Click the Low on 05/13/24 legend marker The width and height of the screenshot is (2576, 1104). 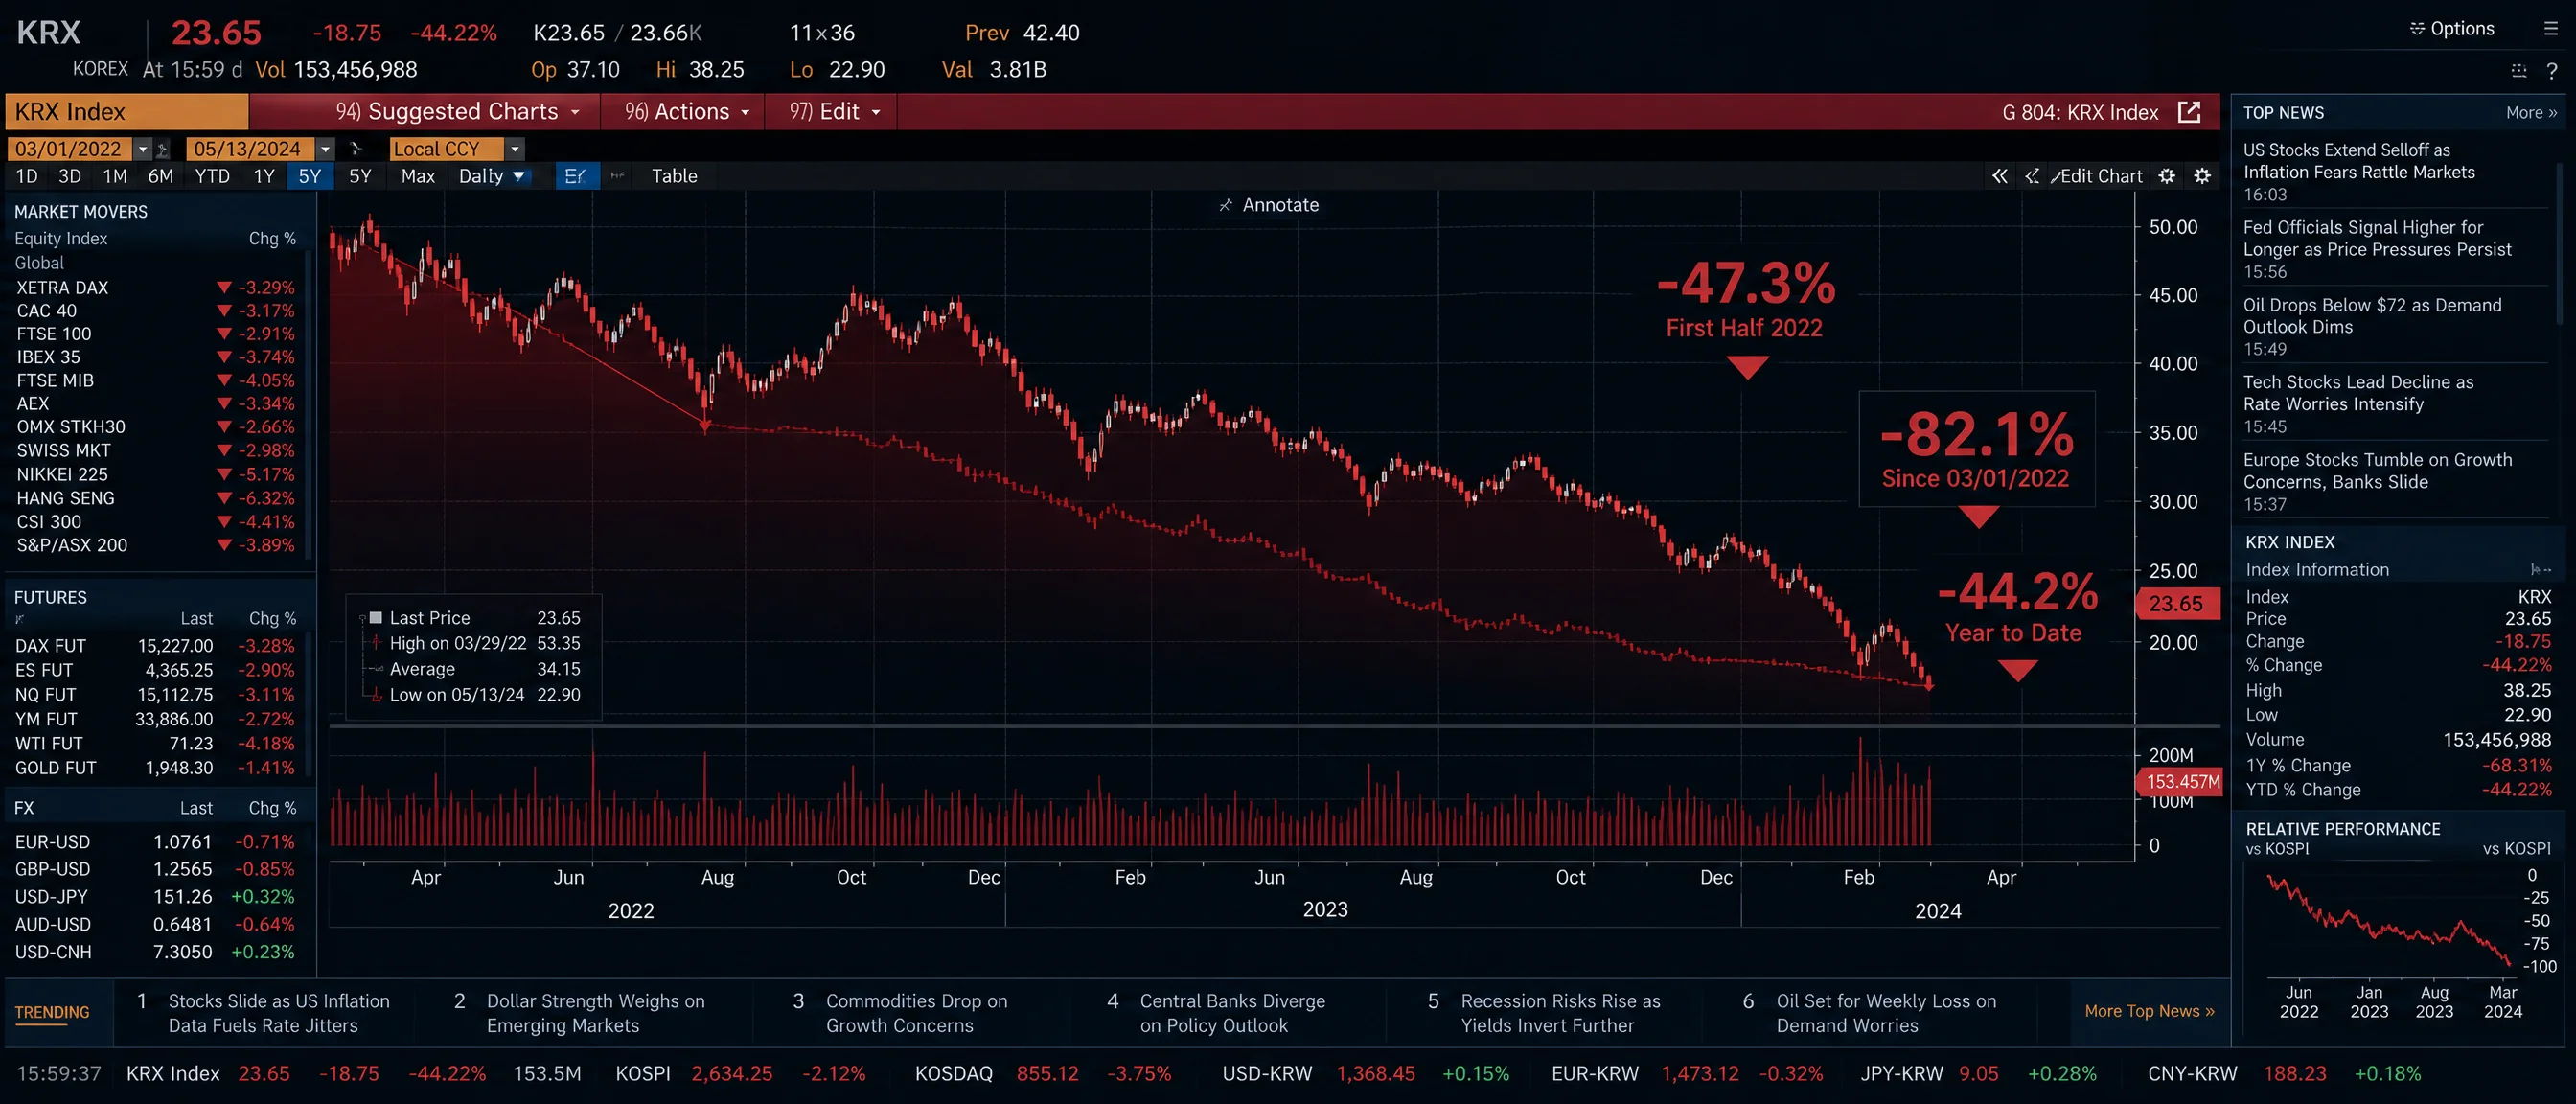376,695
